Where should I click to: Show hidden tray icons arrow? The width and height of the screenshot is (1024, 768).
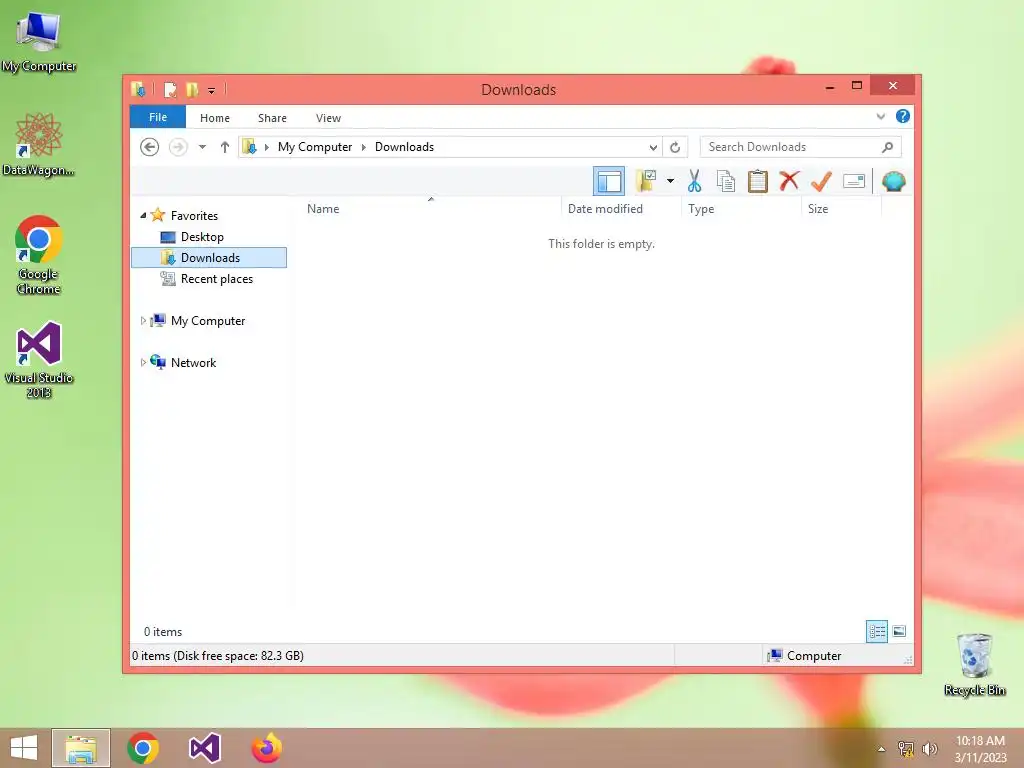[x=882, y=749]
